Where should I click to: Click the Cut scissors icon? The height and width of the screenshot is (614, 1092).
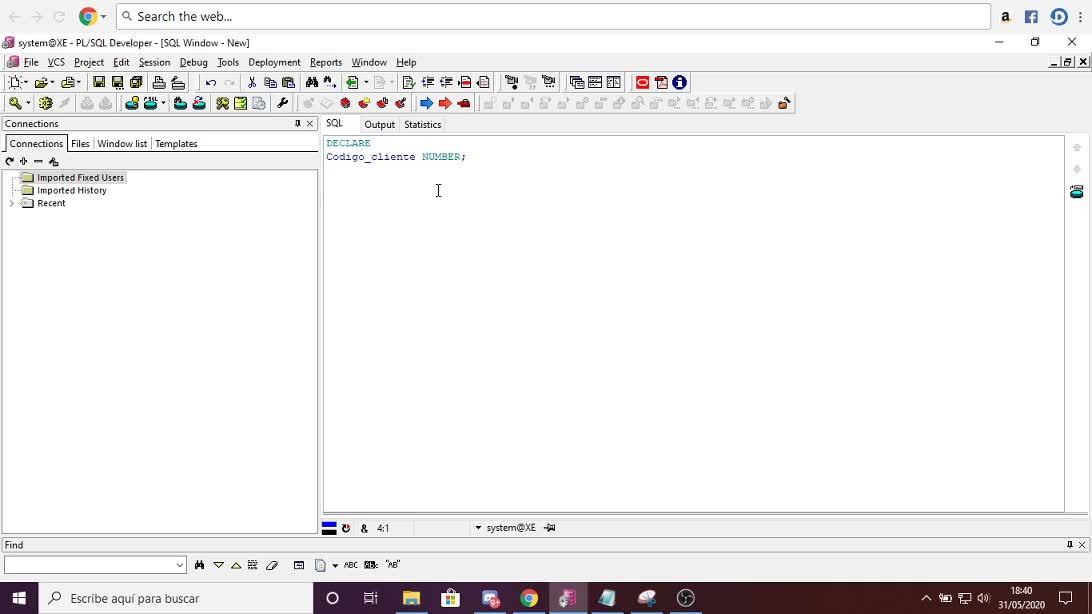click(251, 83)
